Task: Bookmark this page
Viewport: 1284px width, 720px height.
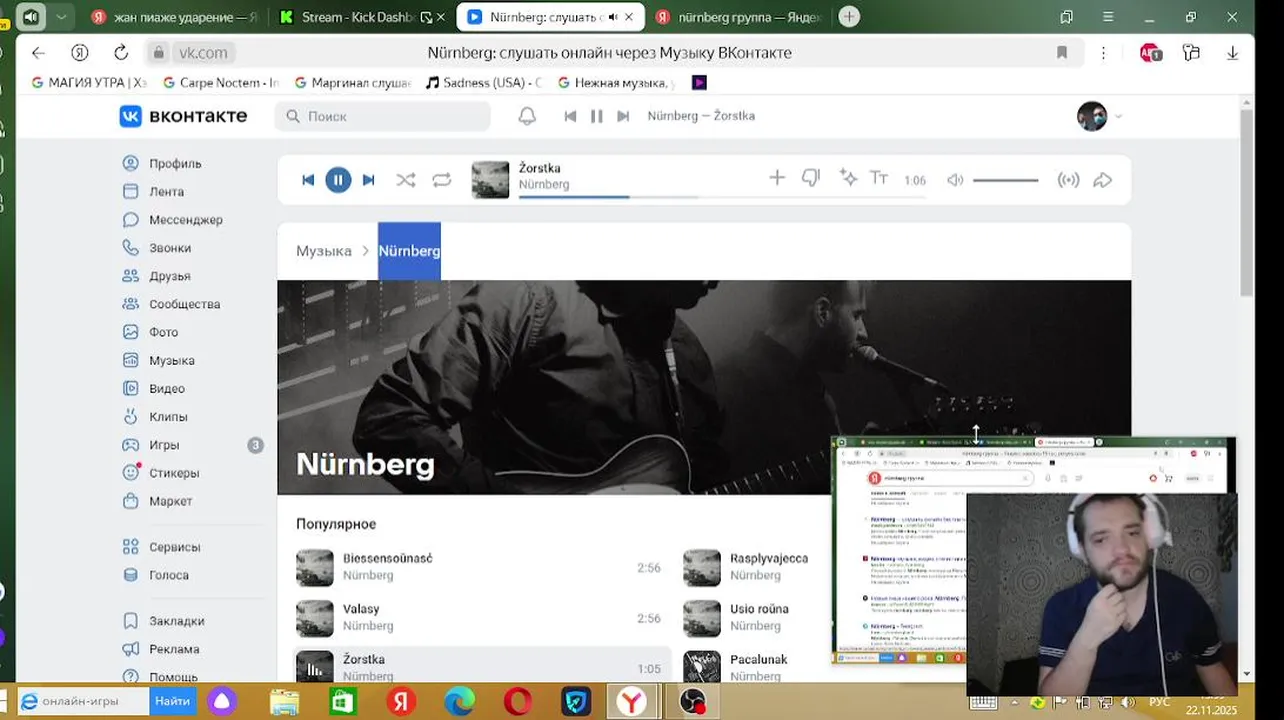Action: pos(1062,53)
